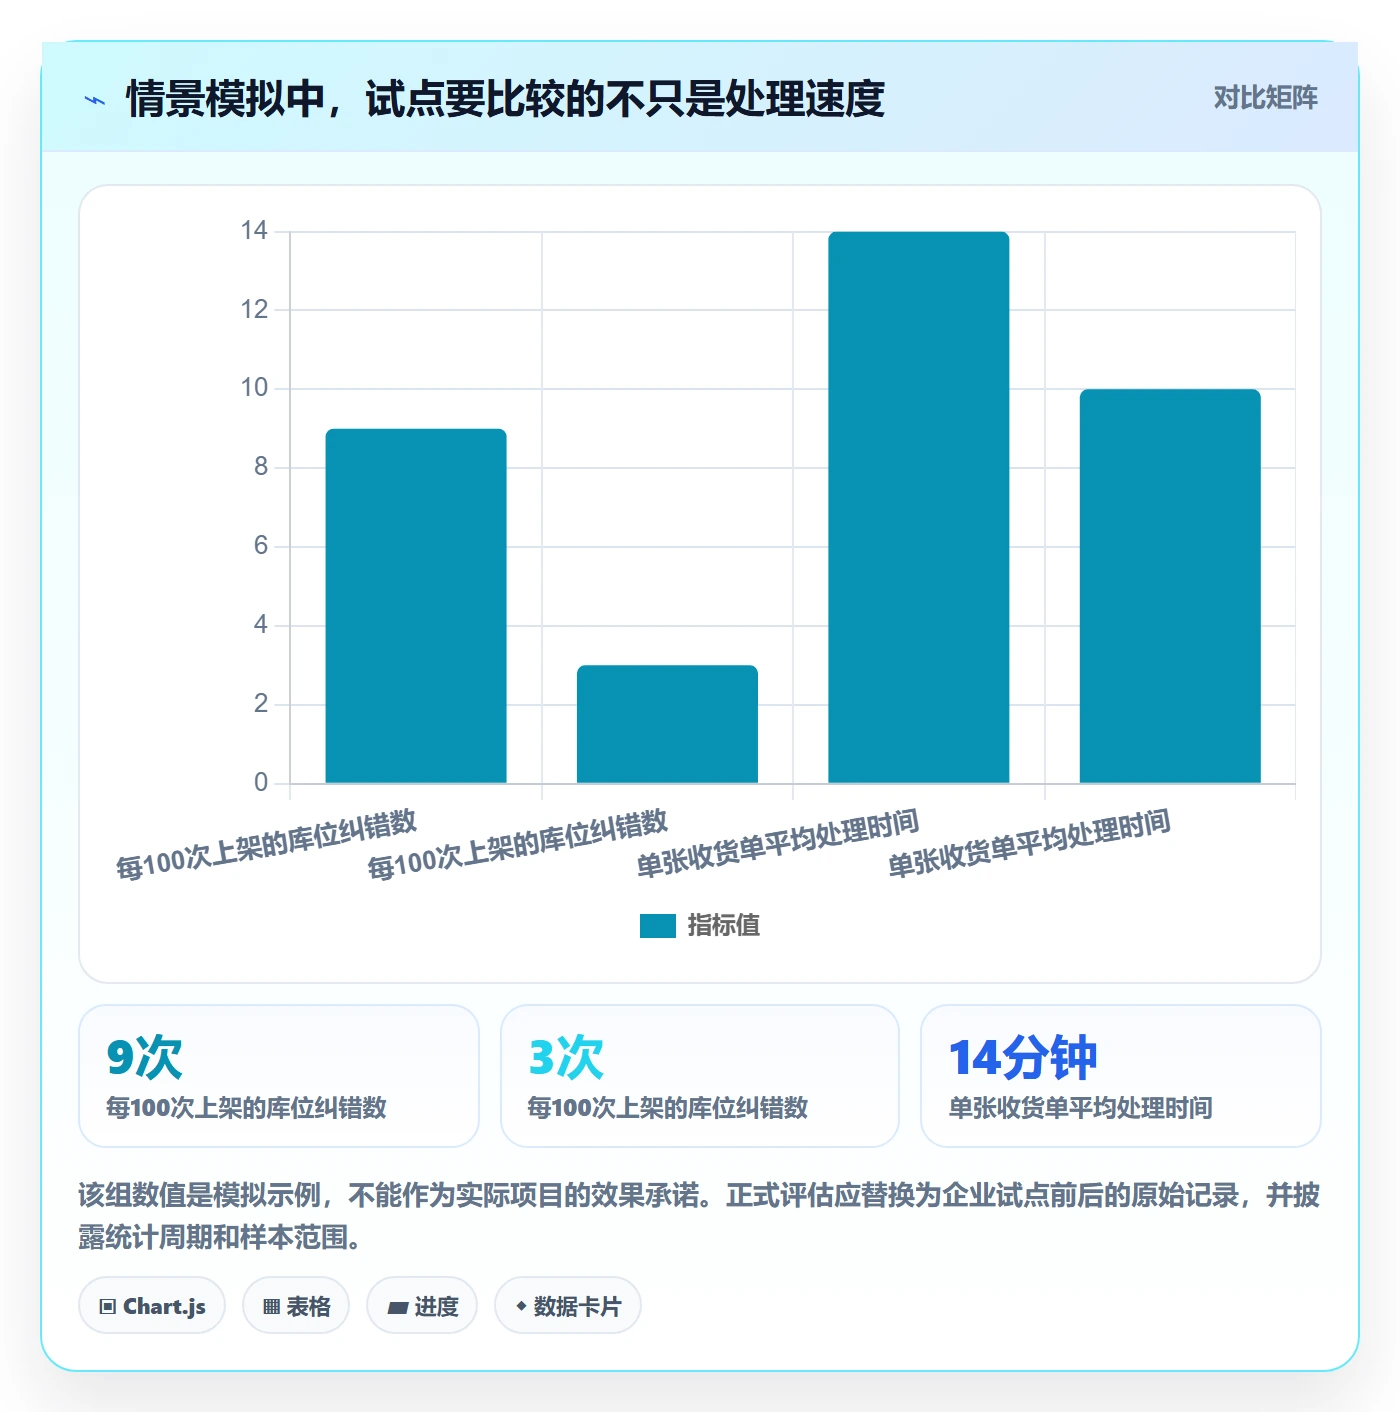Click the Chart.js chip square icon
Viewport: 1400px width, 1412px height.
108,1307
